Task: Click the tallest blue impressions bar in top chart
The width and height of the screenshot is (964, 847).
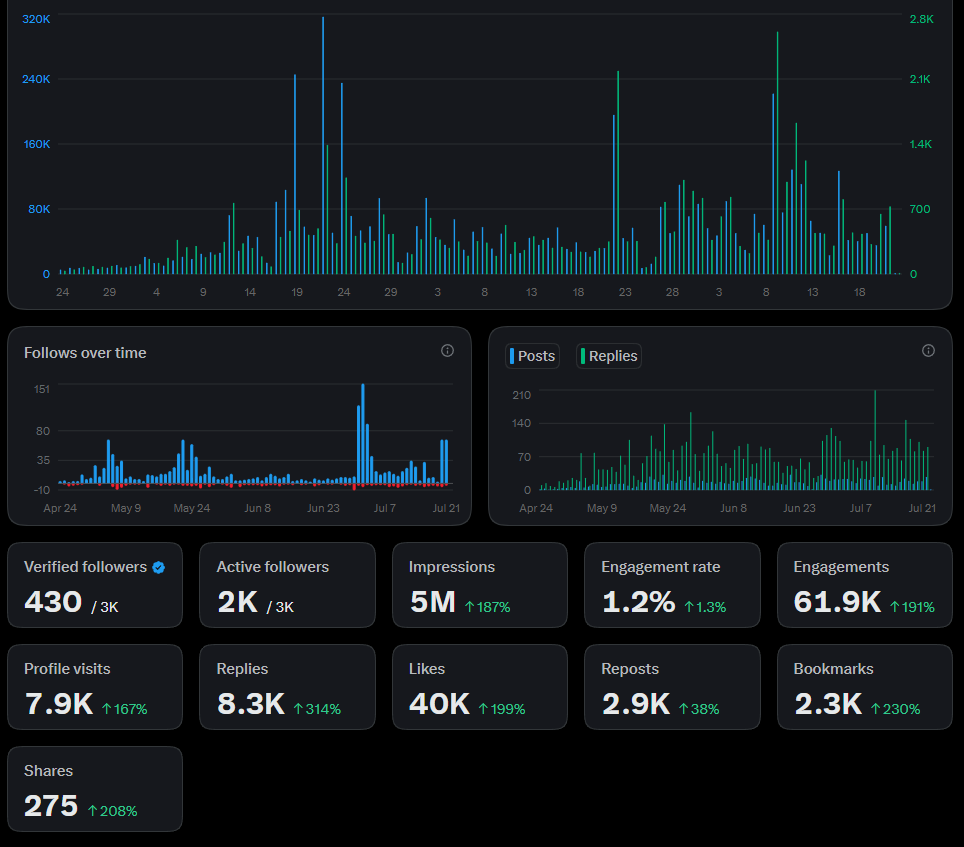Action: click(323, 146)
